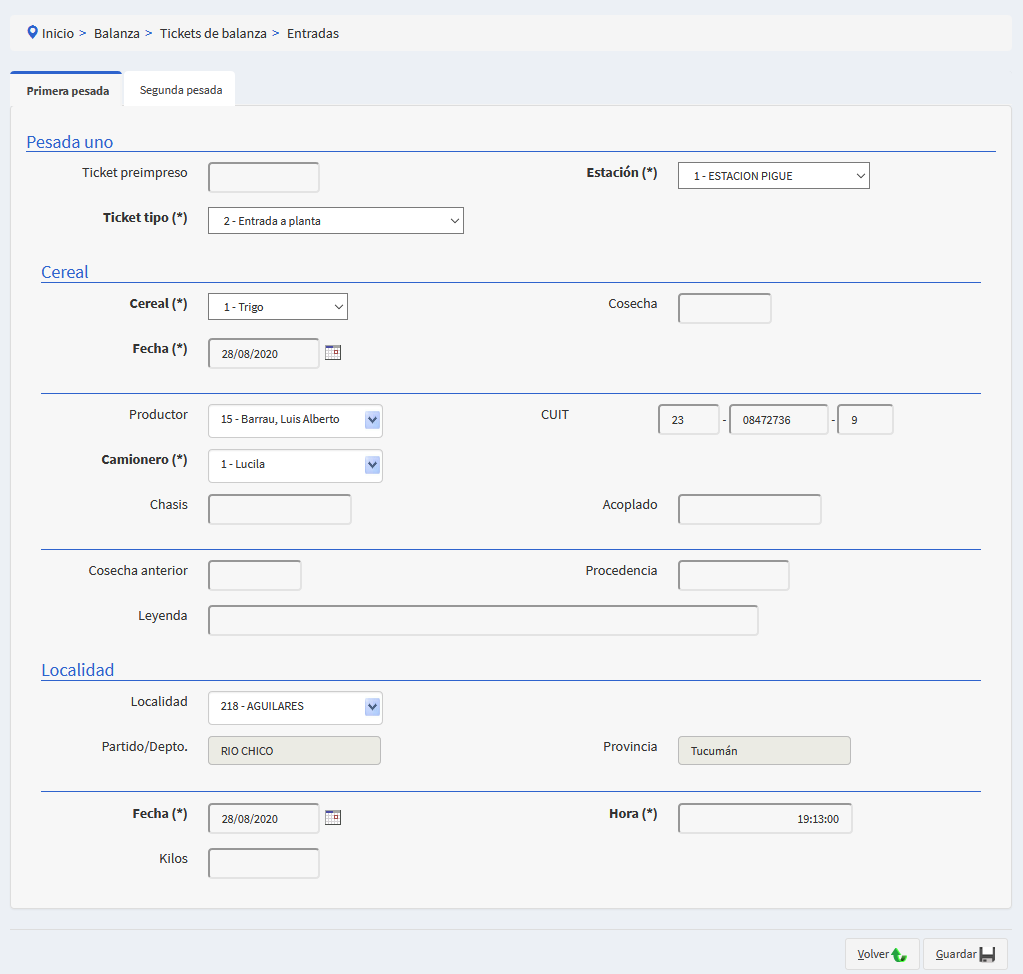
Task: Navigate to Balanza breadcrumb link
Action: click(x=116, y=33)
